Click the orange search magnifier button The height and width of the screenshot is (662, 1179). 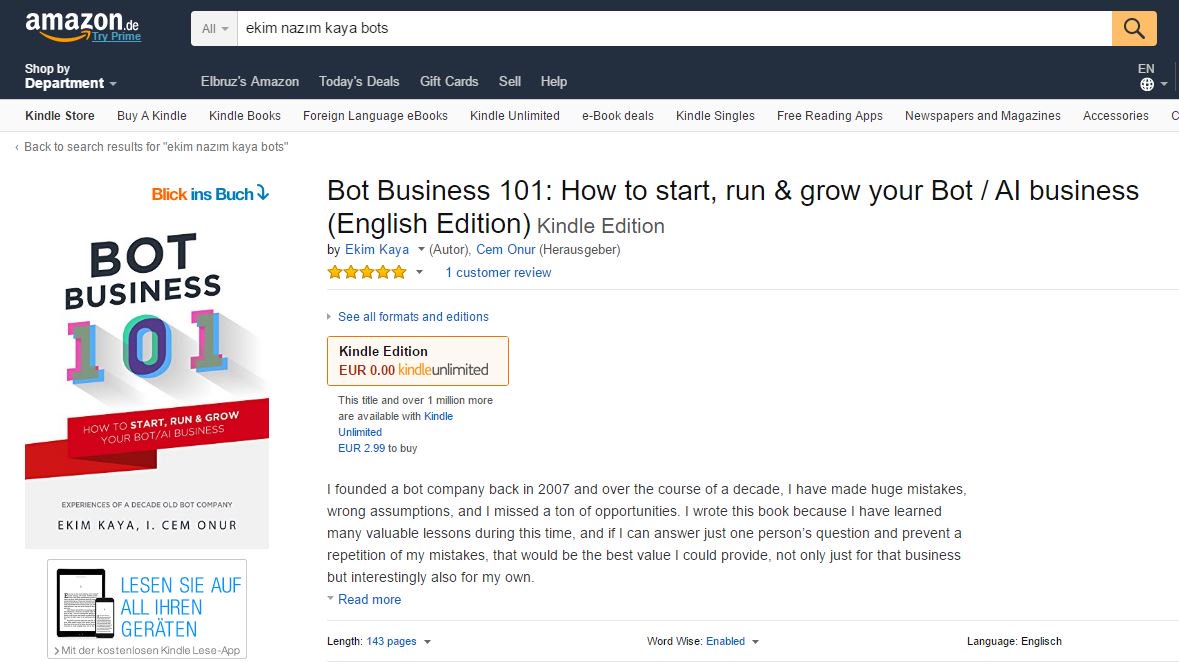[1134, 29]
